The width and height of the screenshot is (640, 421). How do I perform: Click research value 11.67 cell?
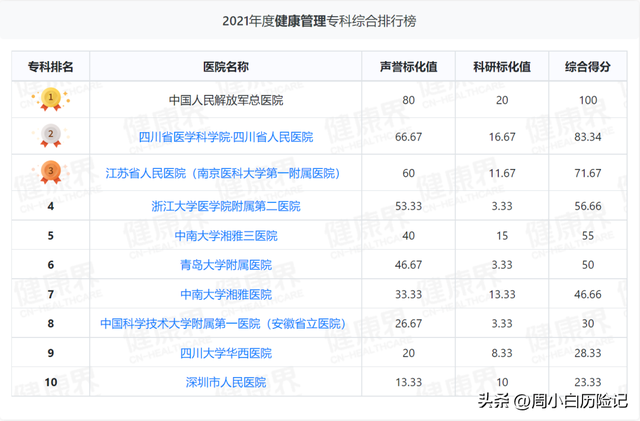click(502, 173)
